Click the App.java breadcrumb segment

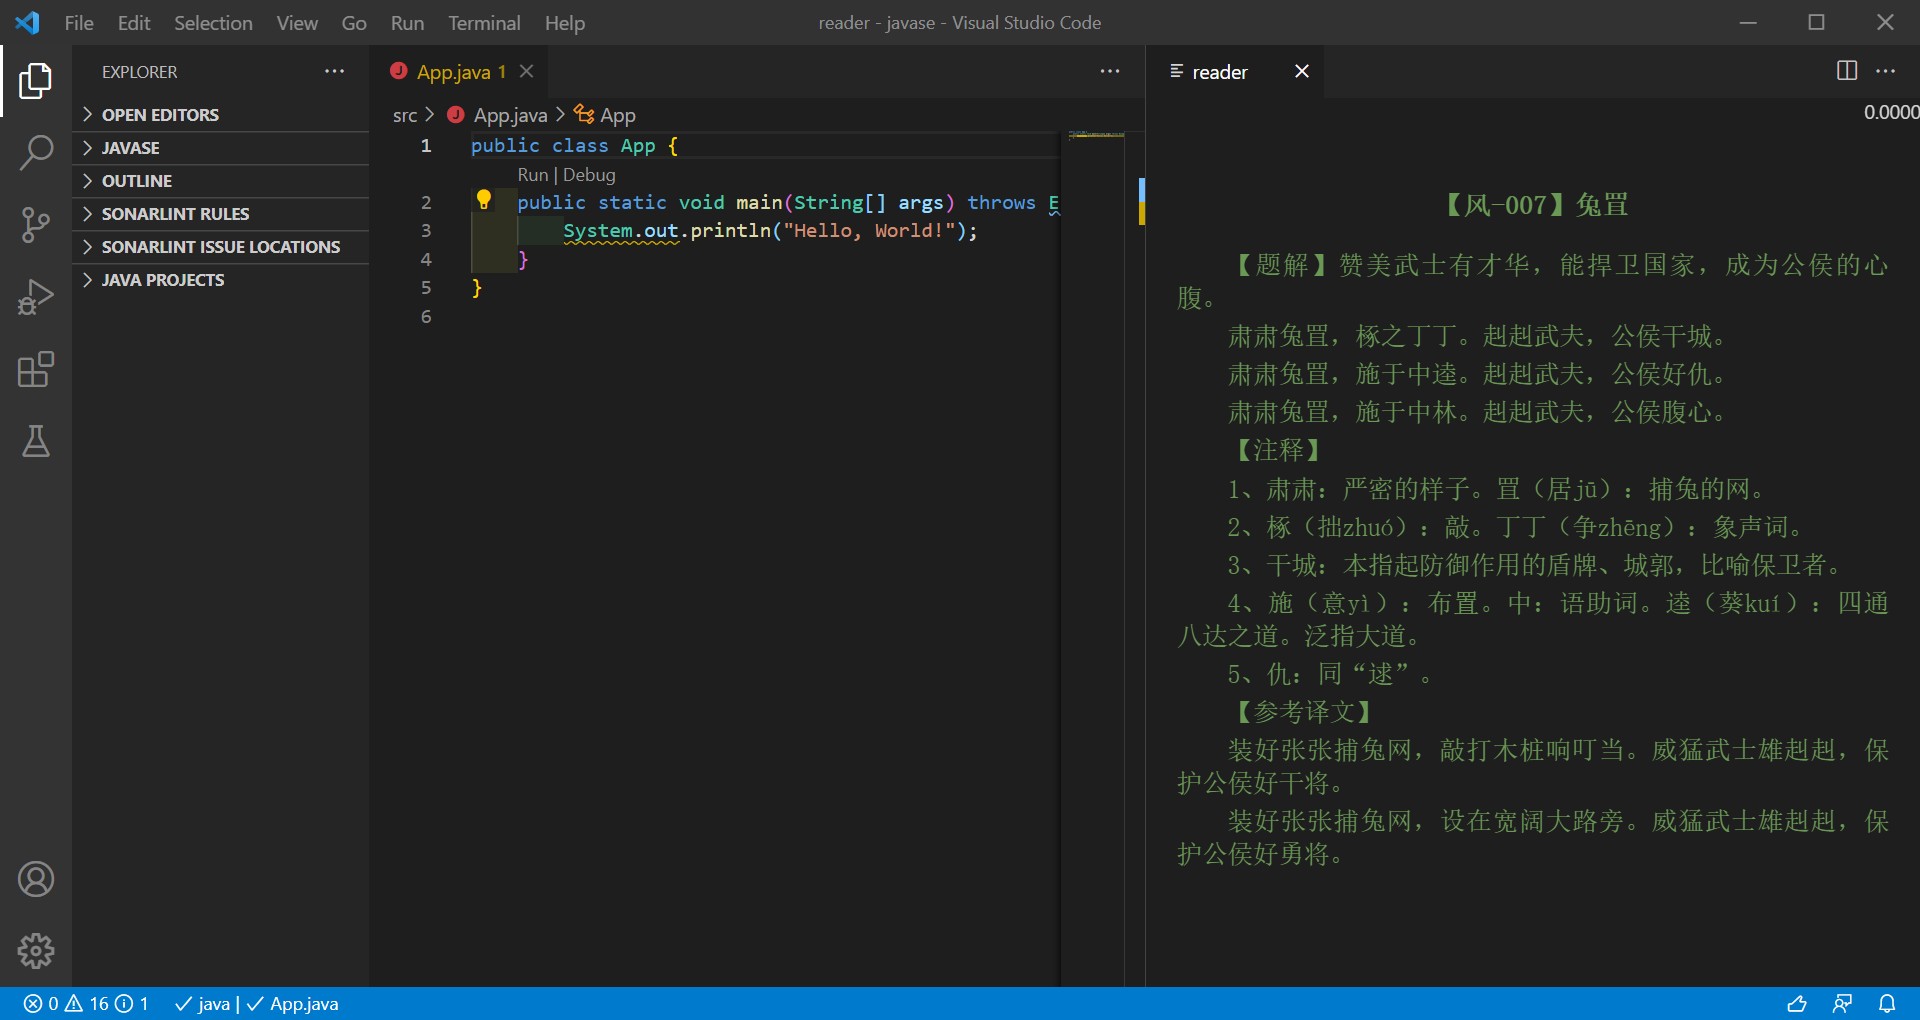pos(497,115)
